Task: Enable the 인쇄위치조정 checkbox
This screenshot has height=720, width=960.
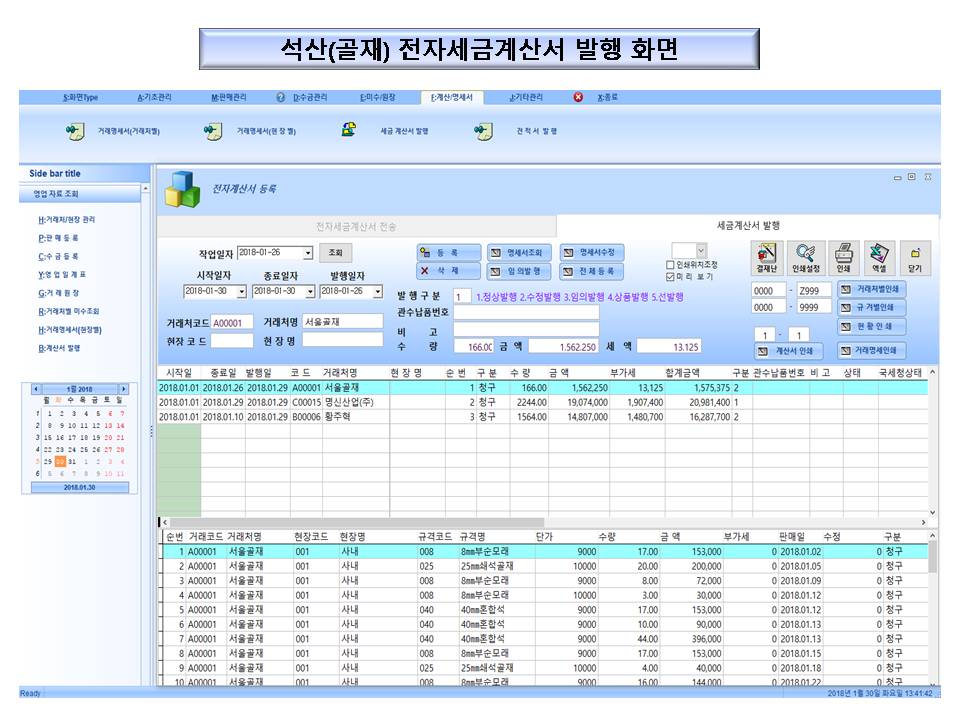Action: point(670,265)
